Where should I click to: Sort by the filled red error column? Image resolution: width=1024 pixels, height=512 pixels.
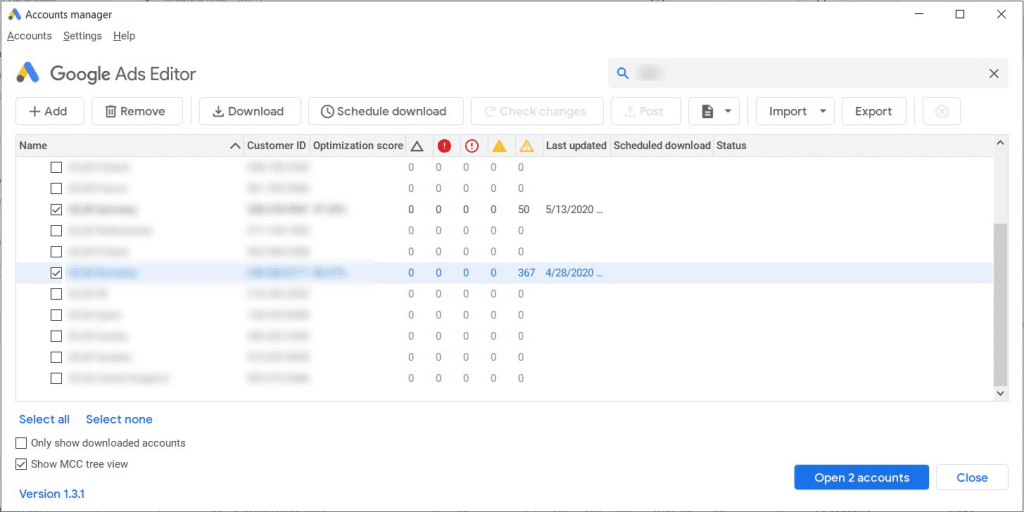[445, 146]
